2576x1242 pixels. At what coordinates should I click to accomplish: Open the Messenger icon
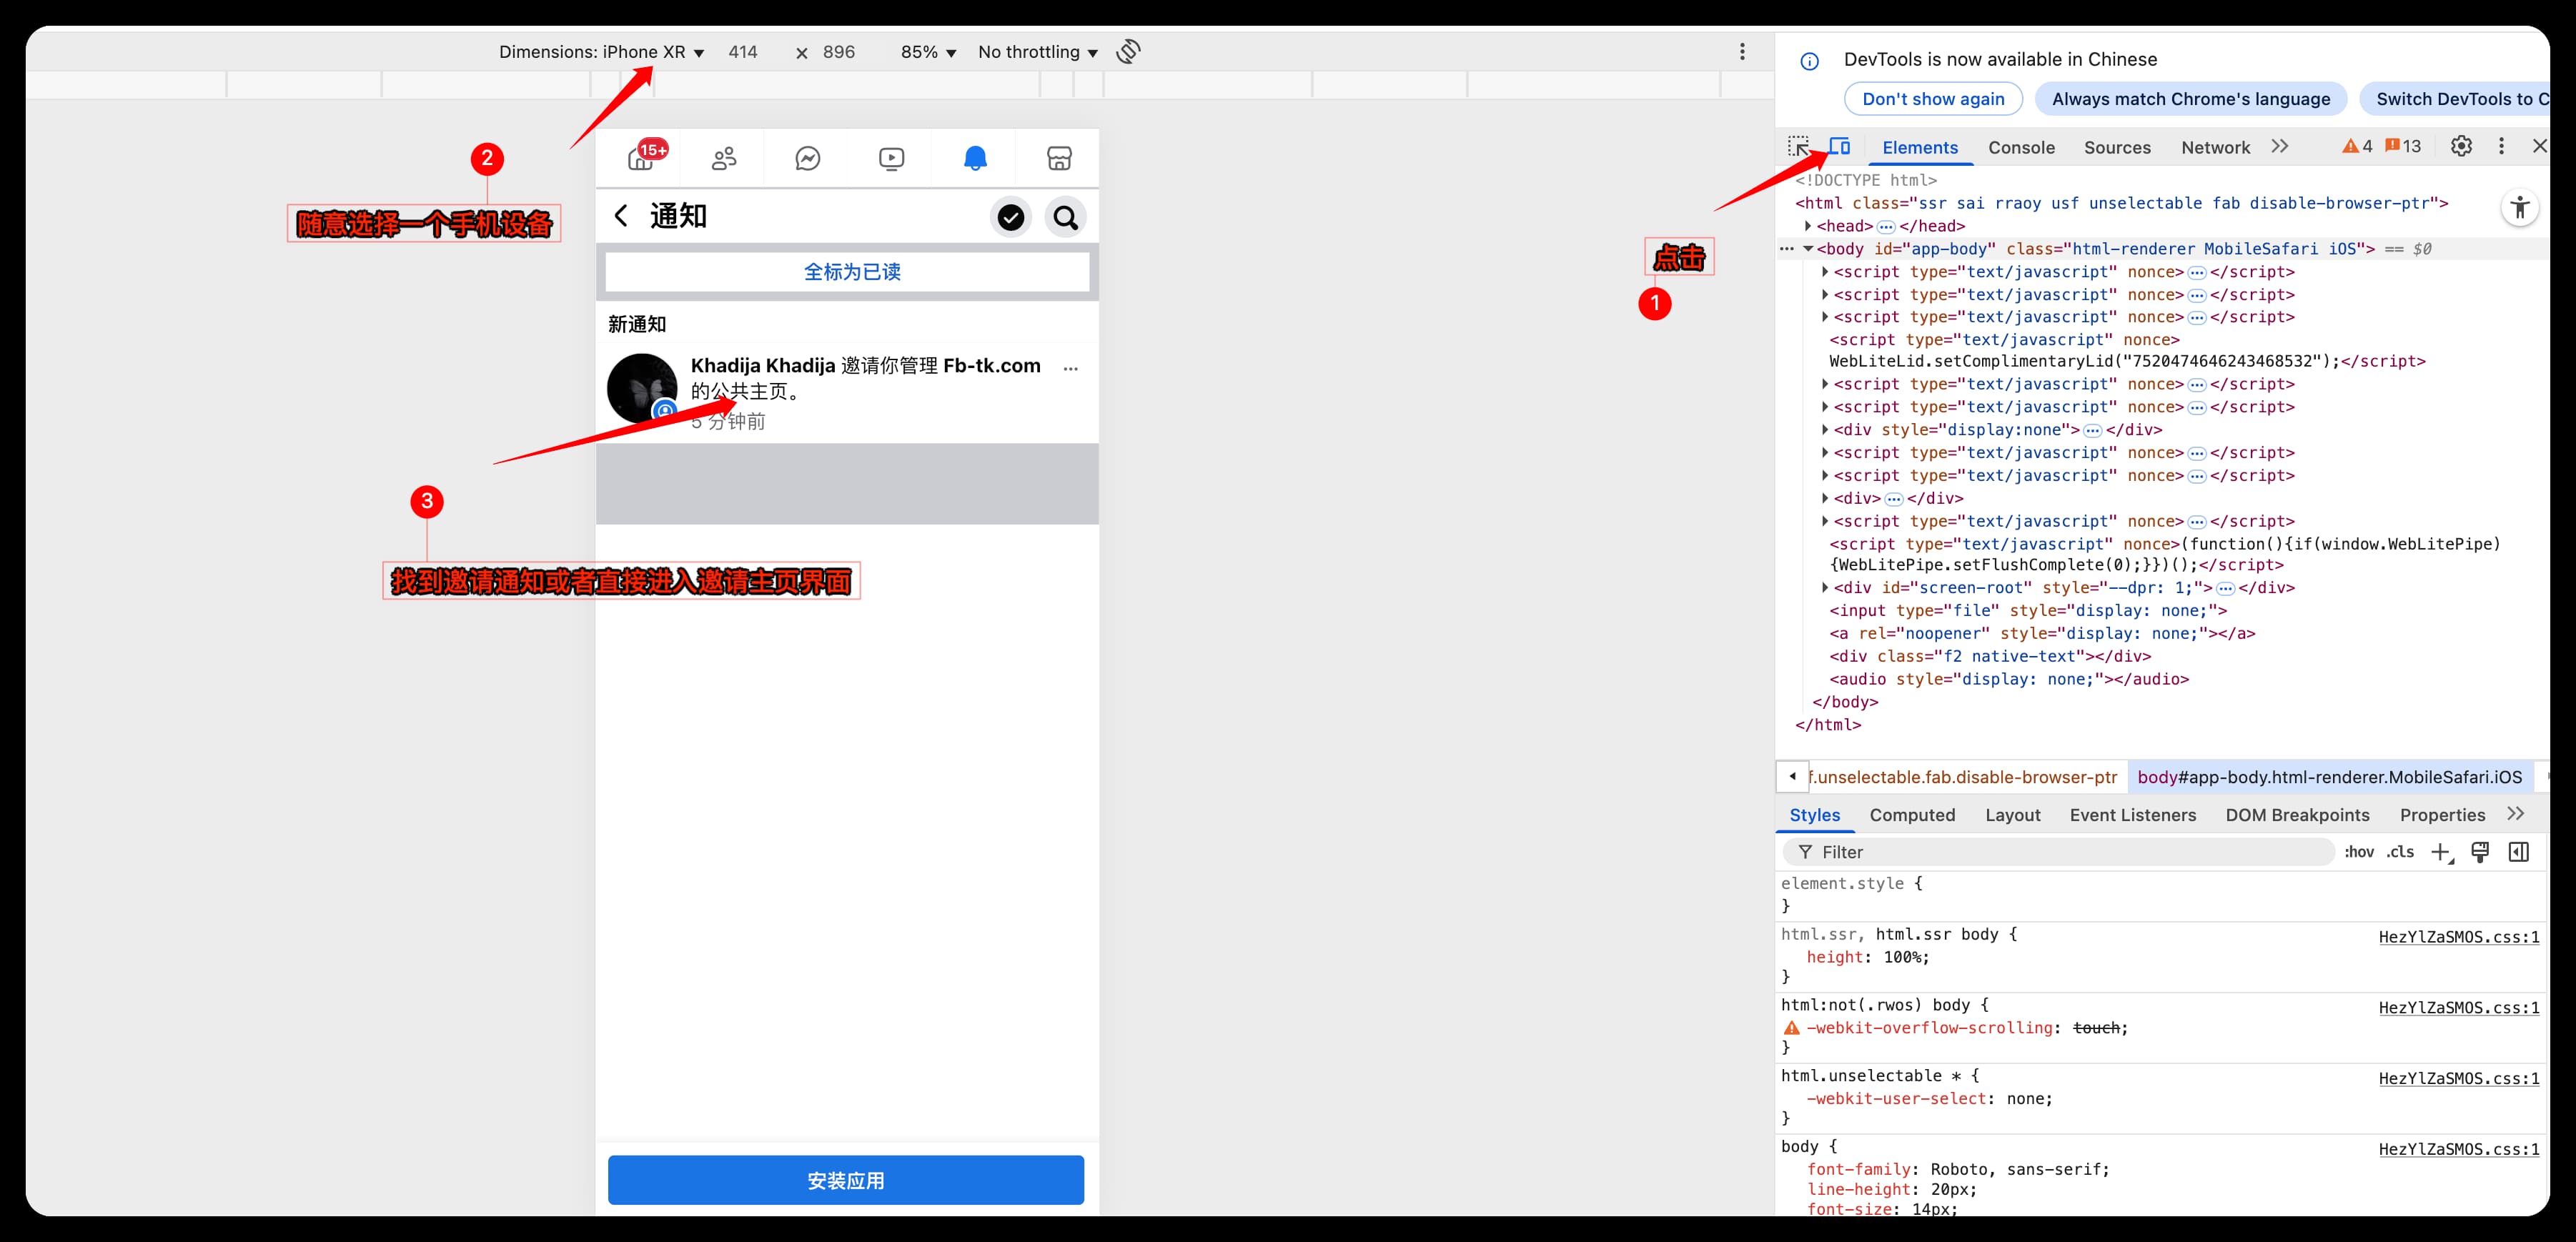[x=808, y=158]
